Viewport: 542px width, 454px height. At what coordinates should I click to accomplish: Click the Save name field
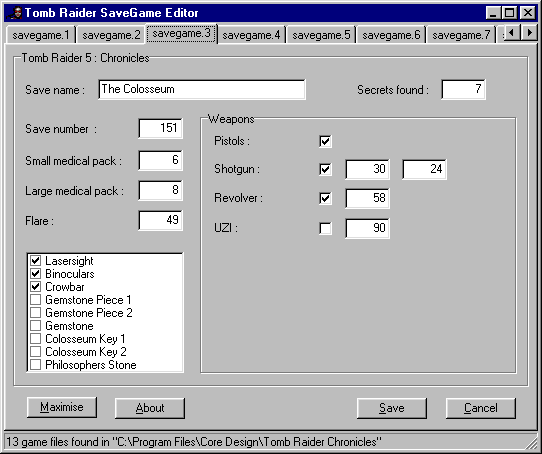click(202, 90)
